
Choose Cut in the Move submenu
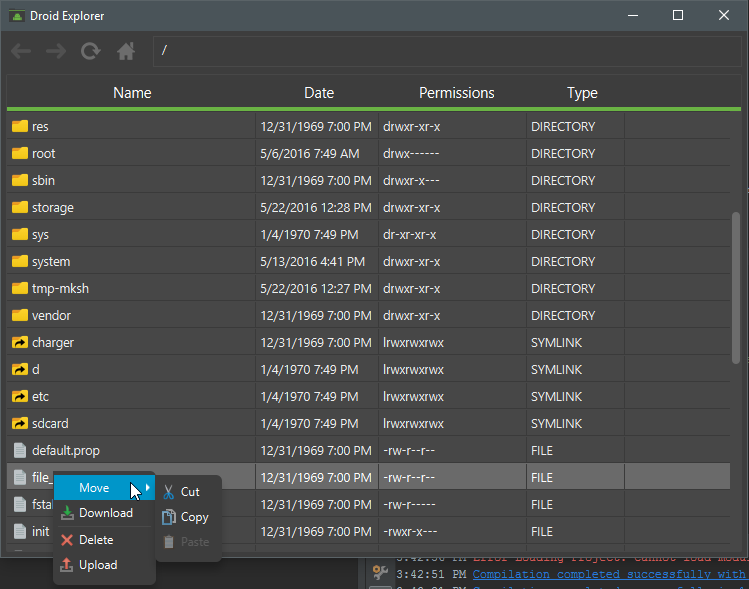point(188,492)
